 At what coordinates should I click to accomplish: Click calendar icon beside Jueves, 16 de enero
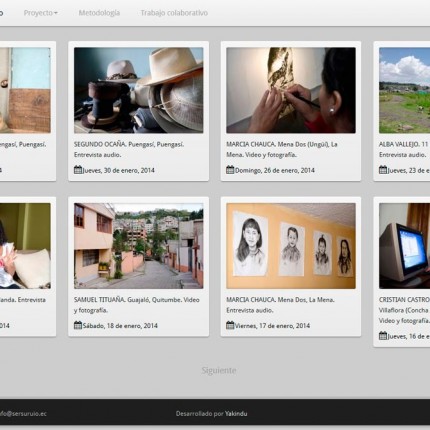coord(383,336)
